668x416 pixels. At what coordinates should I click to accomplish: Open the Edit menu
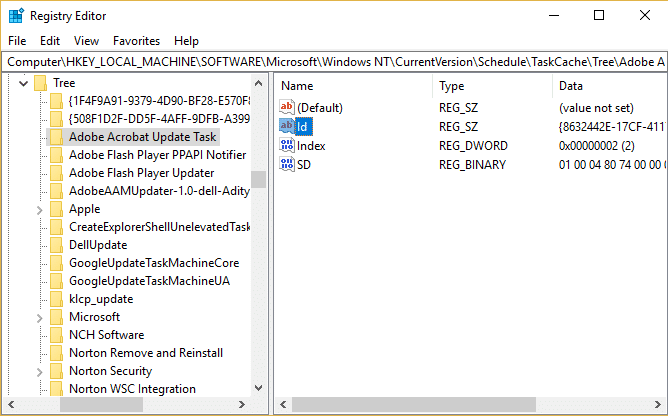point(50,41)
